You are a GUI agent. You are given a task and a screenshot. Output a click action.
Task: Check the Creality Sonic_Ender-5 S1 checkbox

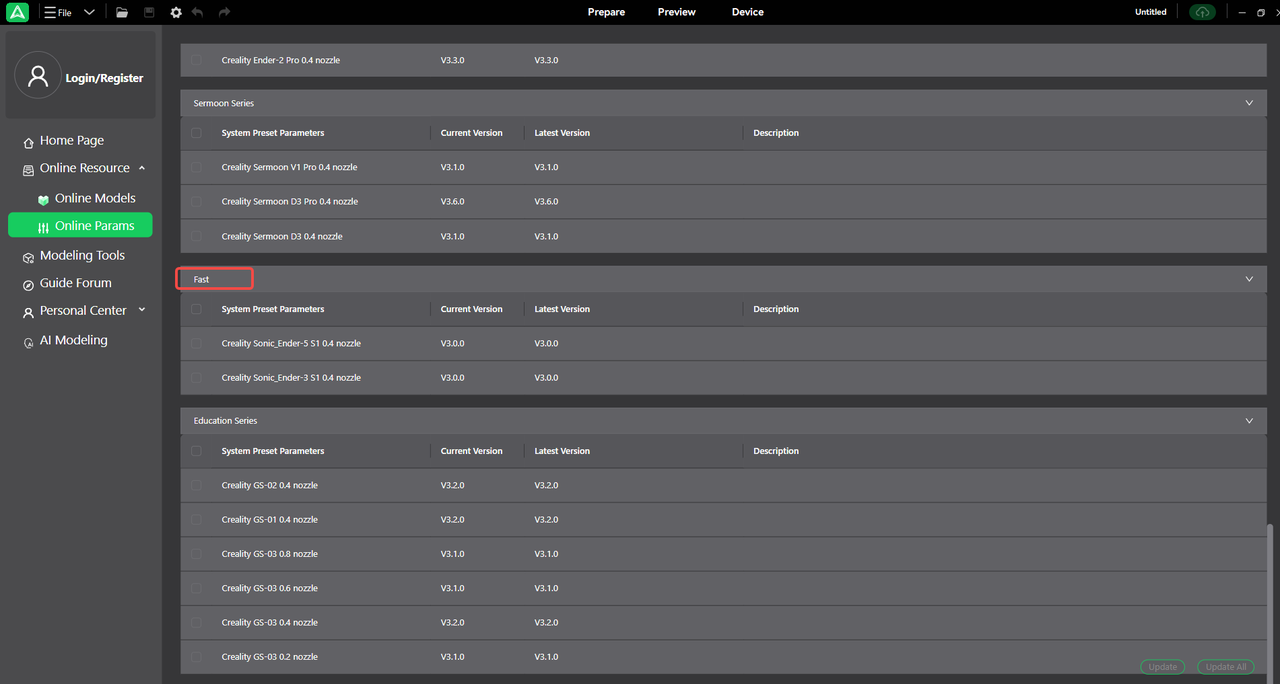click(x=196, y=343)
